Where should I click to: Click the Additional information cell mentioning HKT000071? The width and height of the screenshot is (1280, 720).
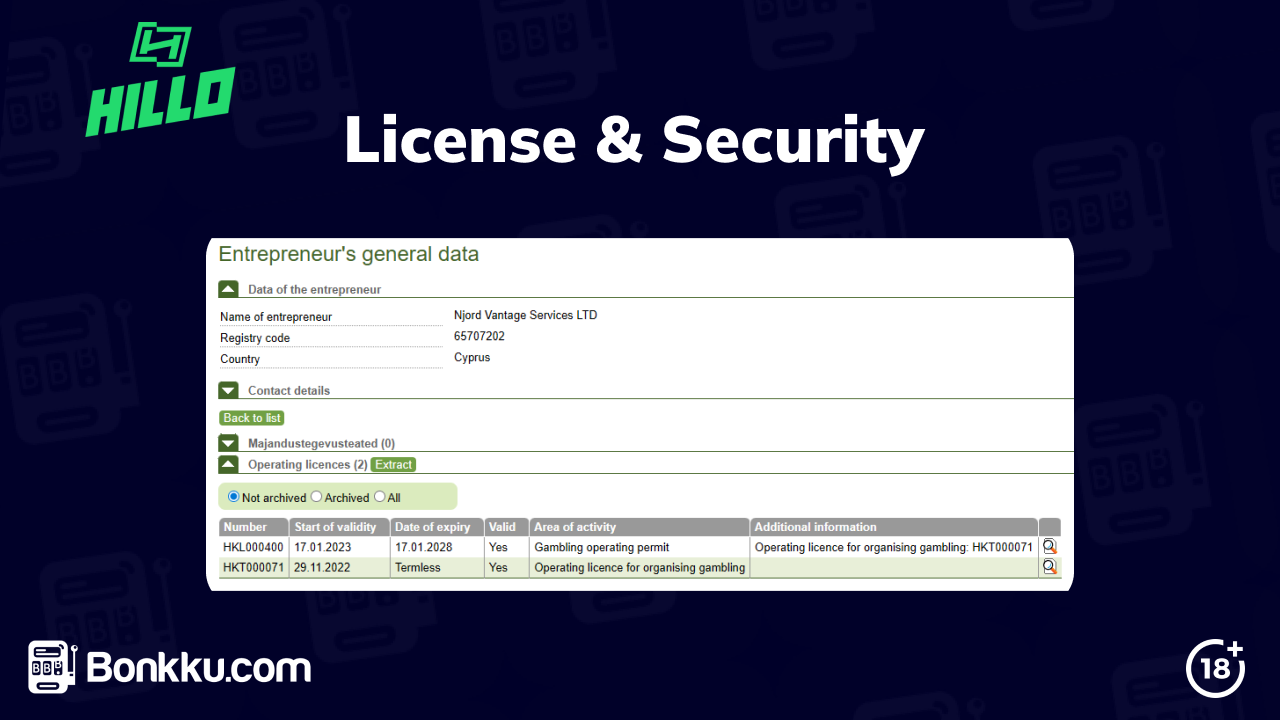coord(894,547)
